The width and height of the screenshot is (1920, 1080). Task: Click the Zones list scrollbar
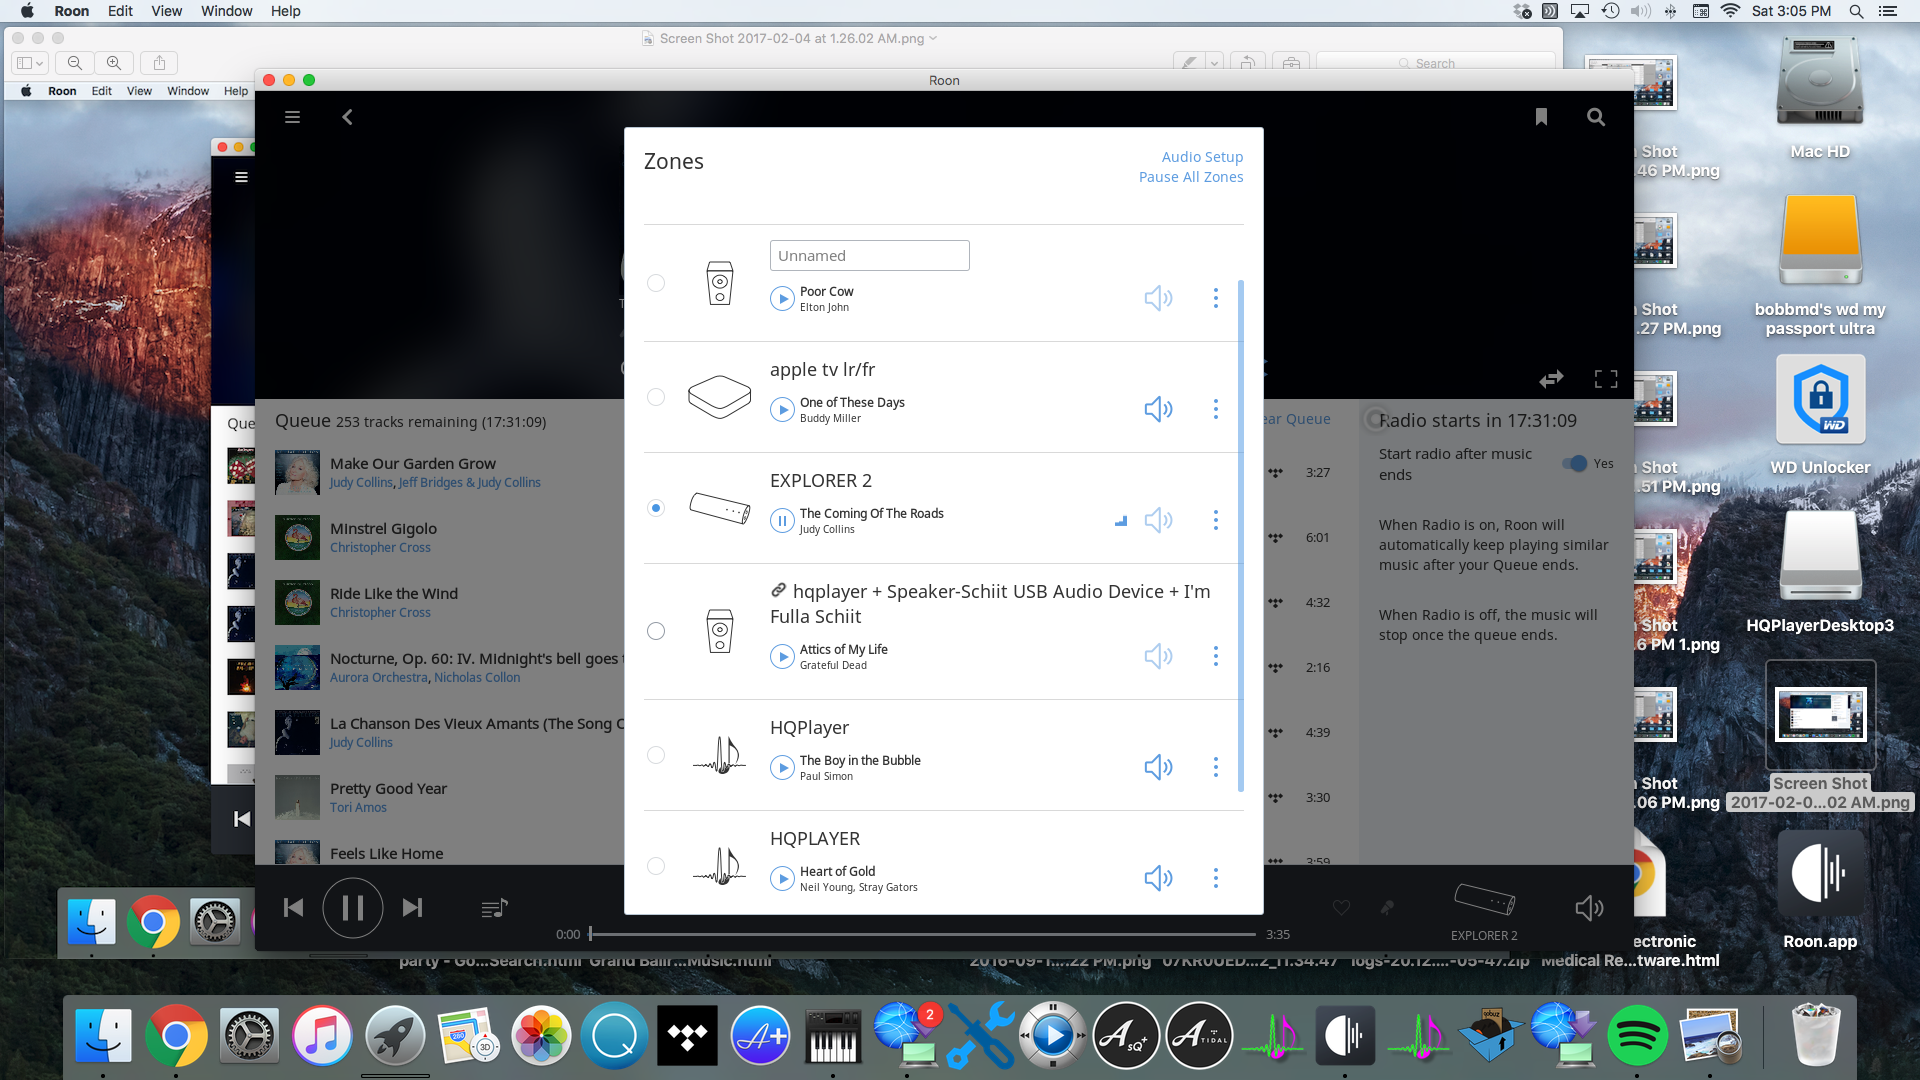point(1241,535)
